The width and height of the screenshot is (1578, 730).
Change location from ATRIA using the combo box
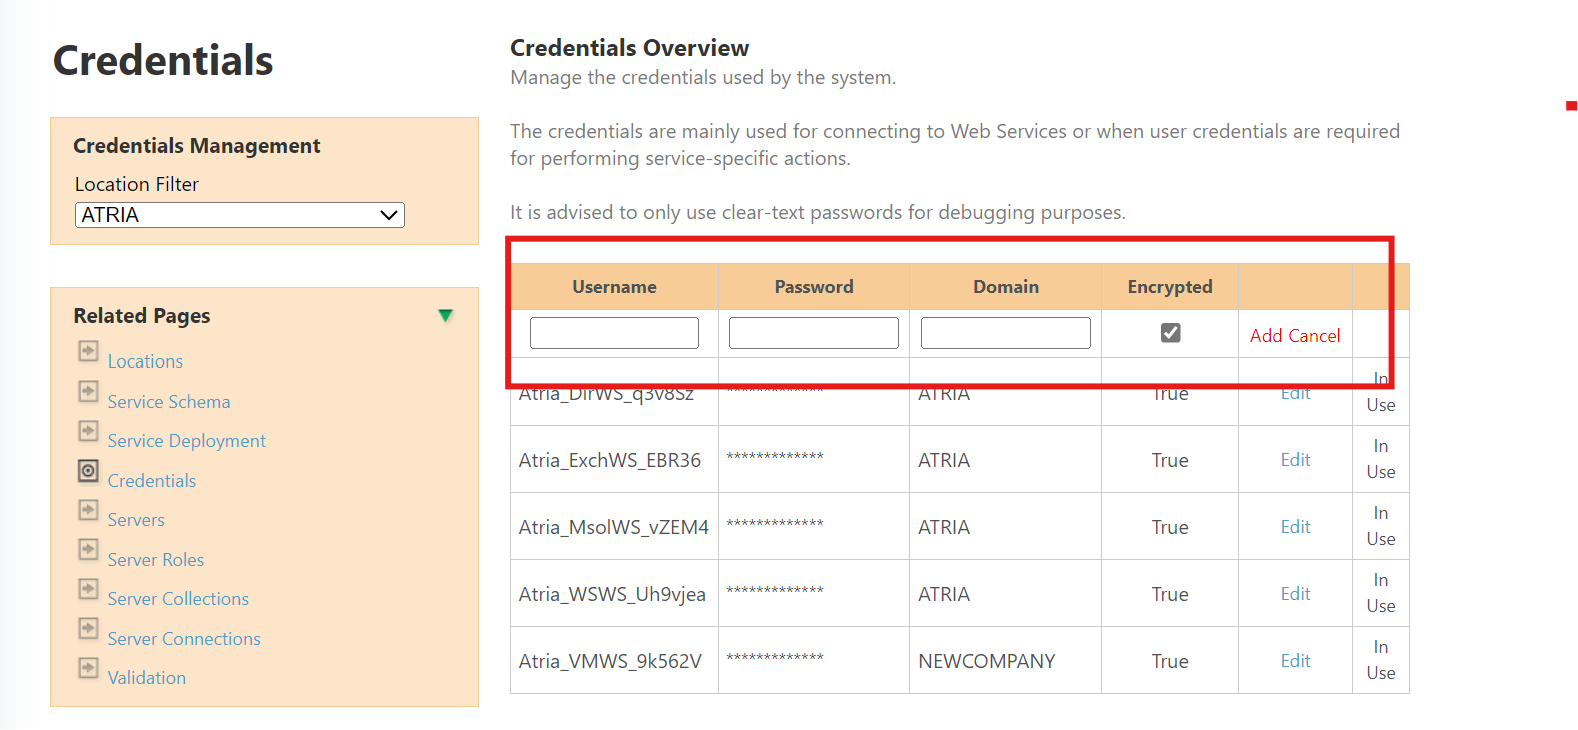point(239,214)
